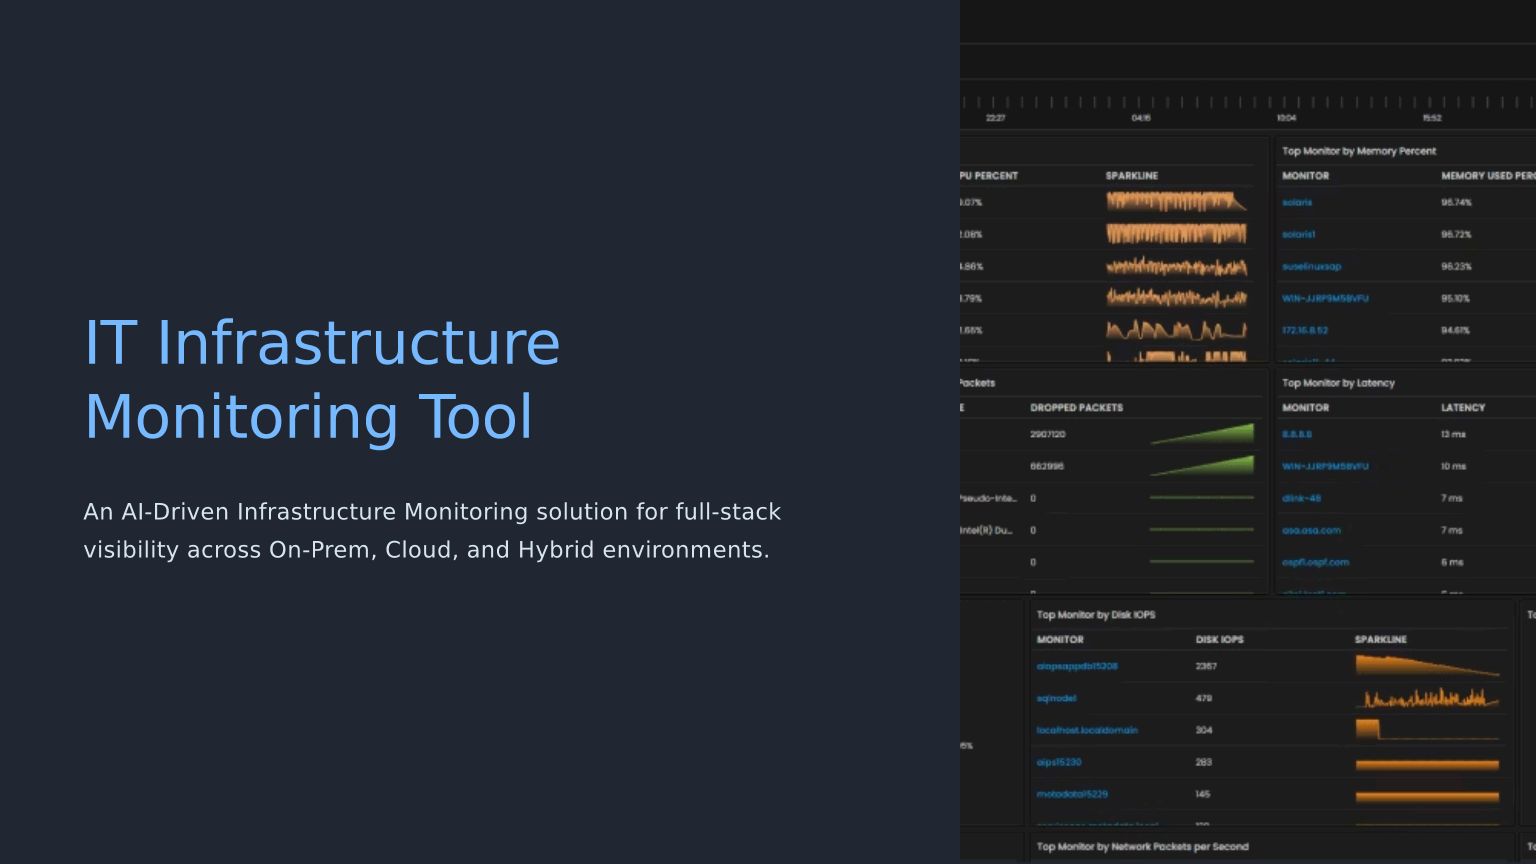This screenshot has height=864, width=1536.
Task: Open the asa.asa.com monitor link
Action: [x=1311, y=531]
